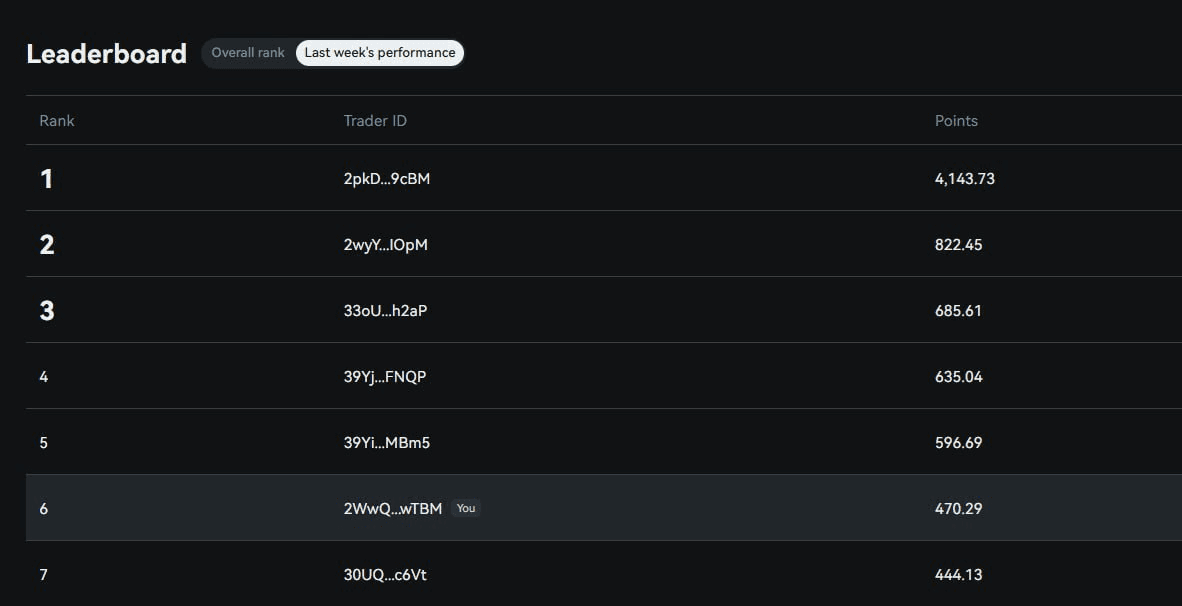The height and width of the screenshot is (606, 1182).
Task: Switch to the Overall rank view
Action: pyautogui.click(x=248, y=53)
